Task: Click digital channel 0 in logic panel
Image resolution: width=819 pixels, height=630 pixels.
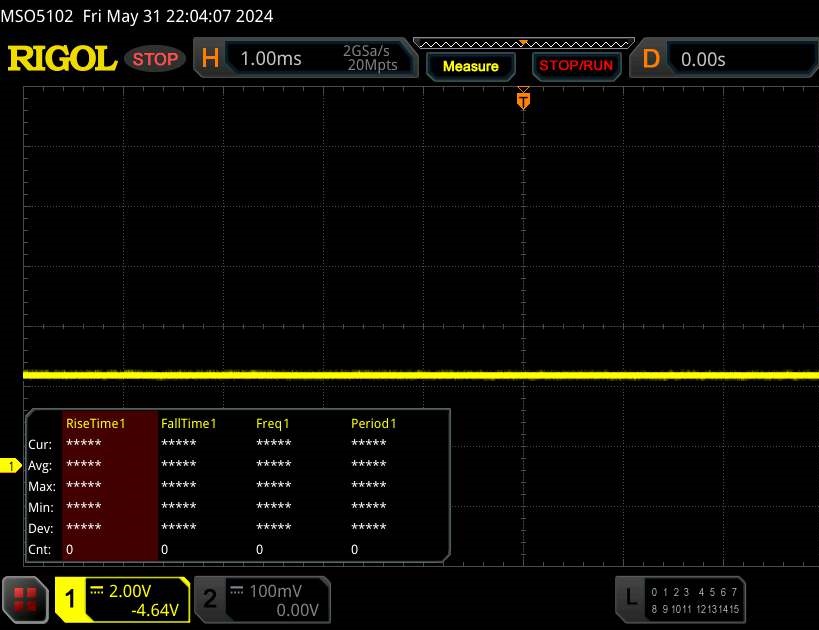Action: 654,592
